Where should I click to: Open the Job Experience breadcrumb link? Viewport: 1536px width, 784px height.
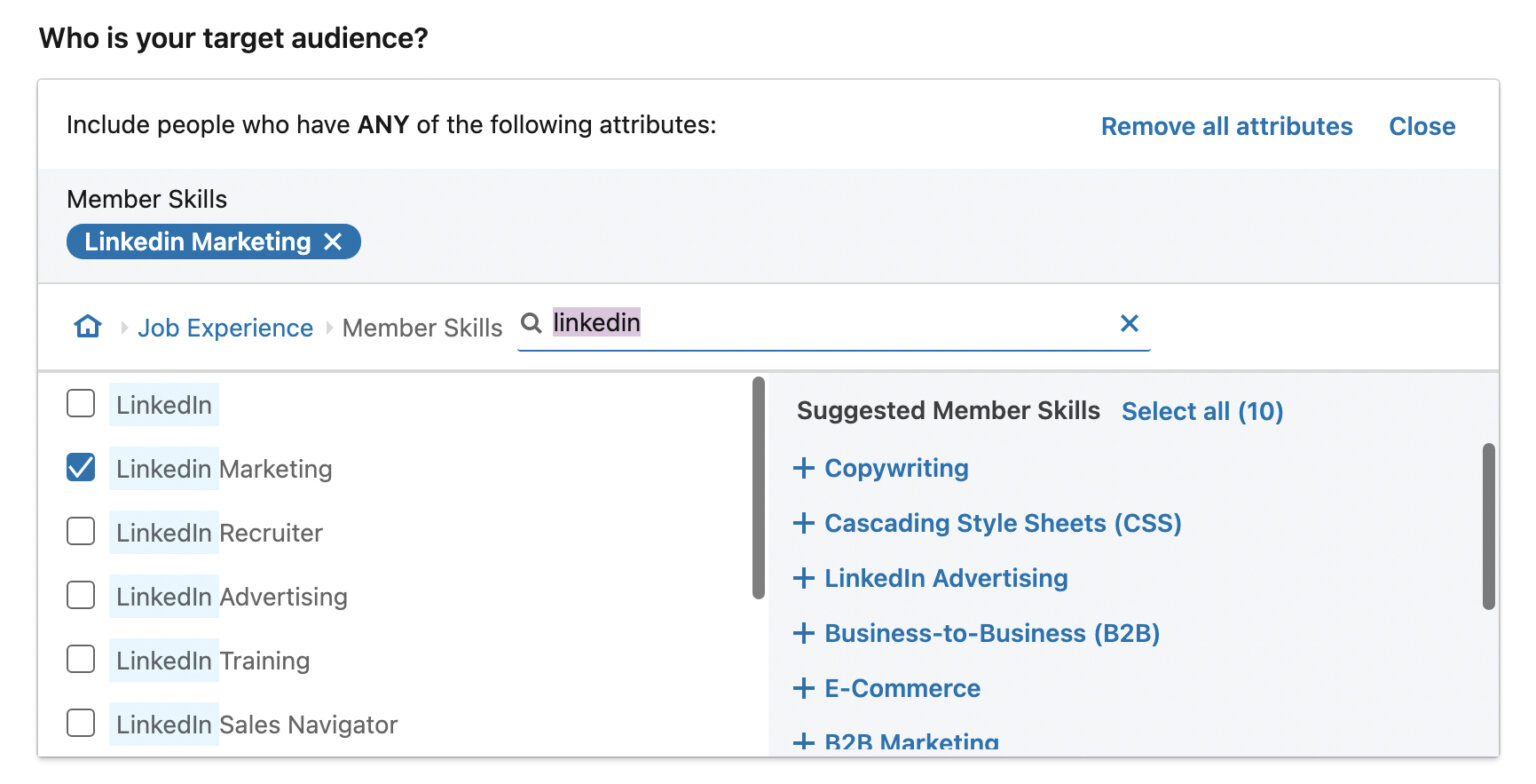pyautogui.click(x=225, y=327)
